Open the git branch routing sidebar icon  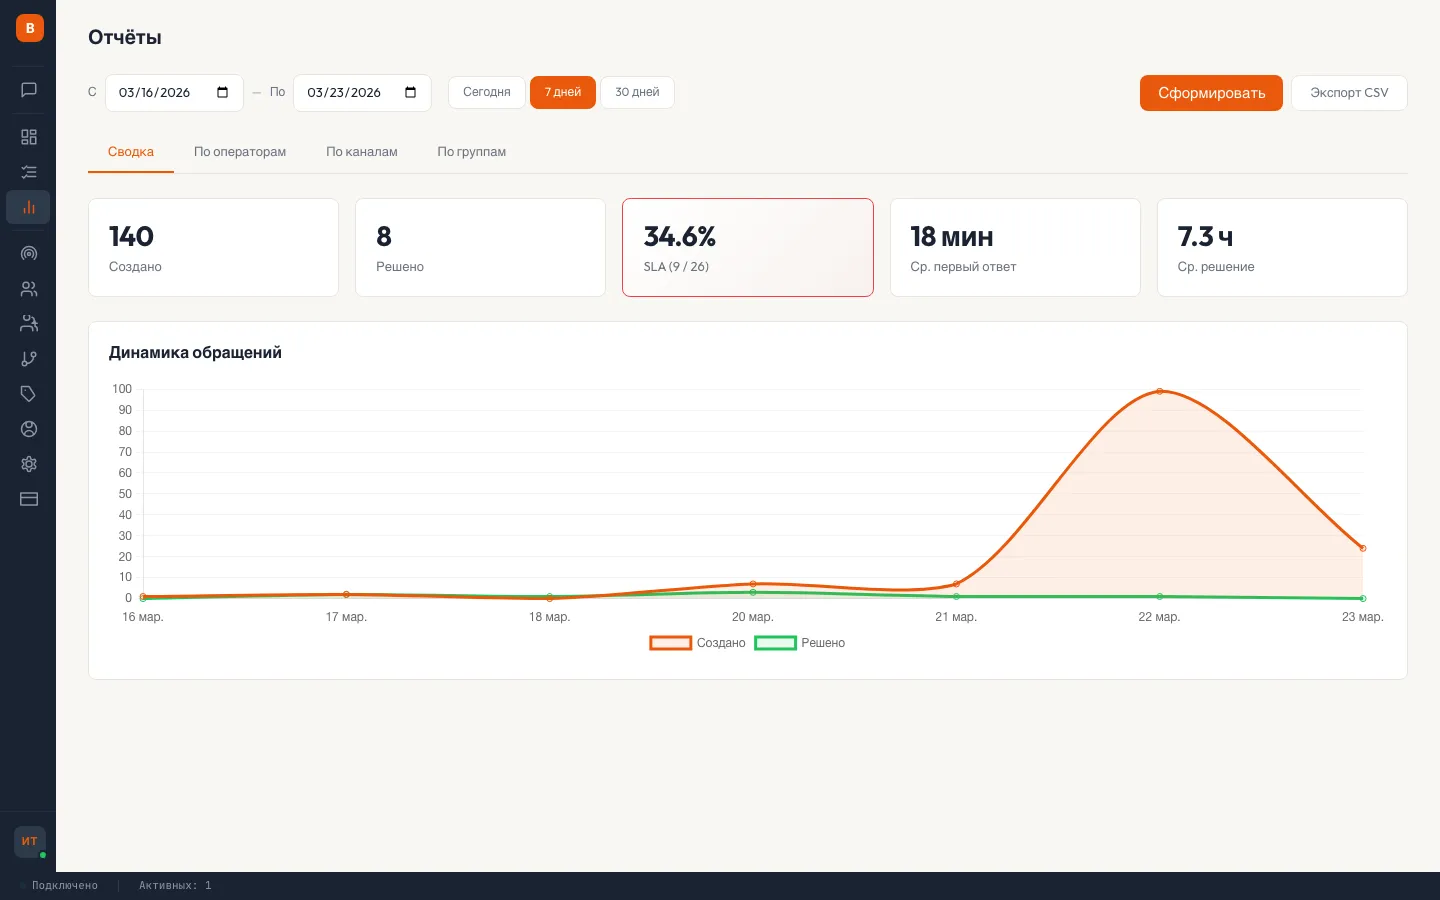pos(29,359)
